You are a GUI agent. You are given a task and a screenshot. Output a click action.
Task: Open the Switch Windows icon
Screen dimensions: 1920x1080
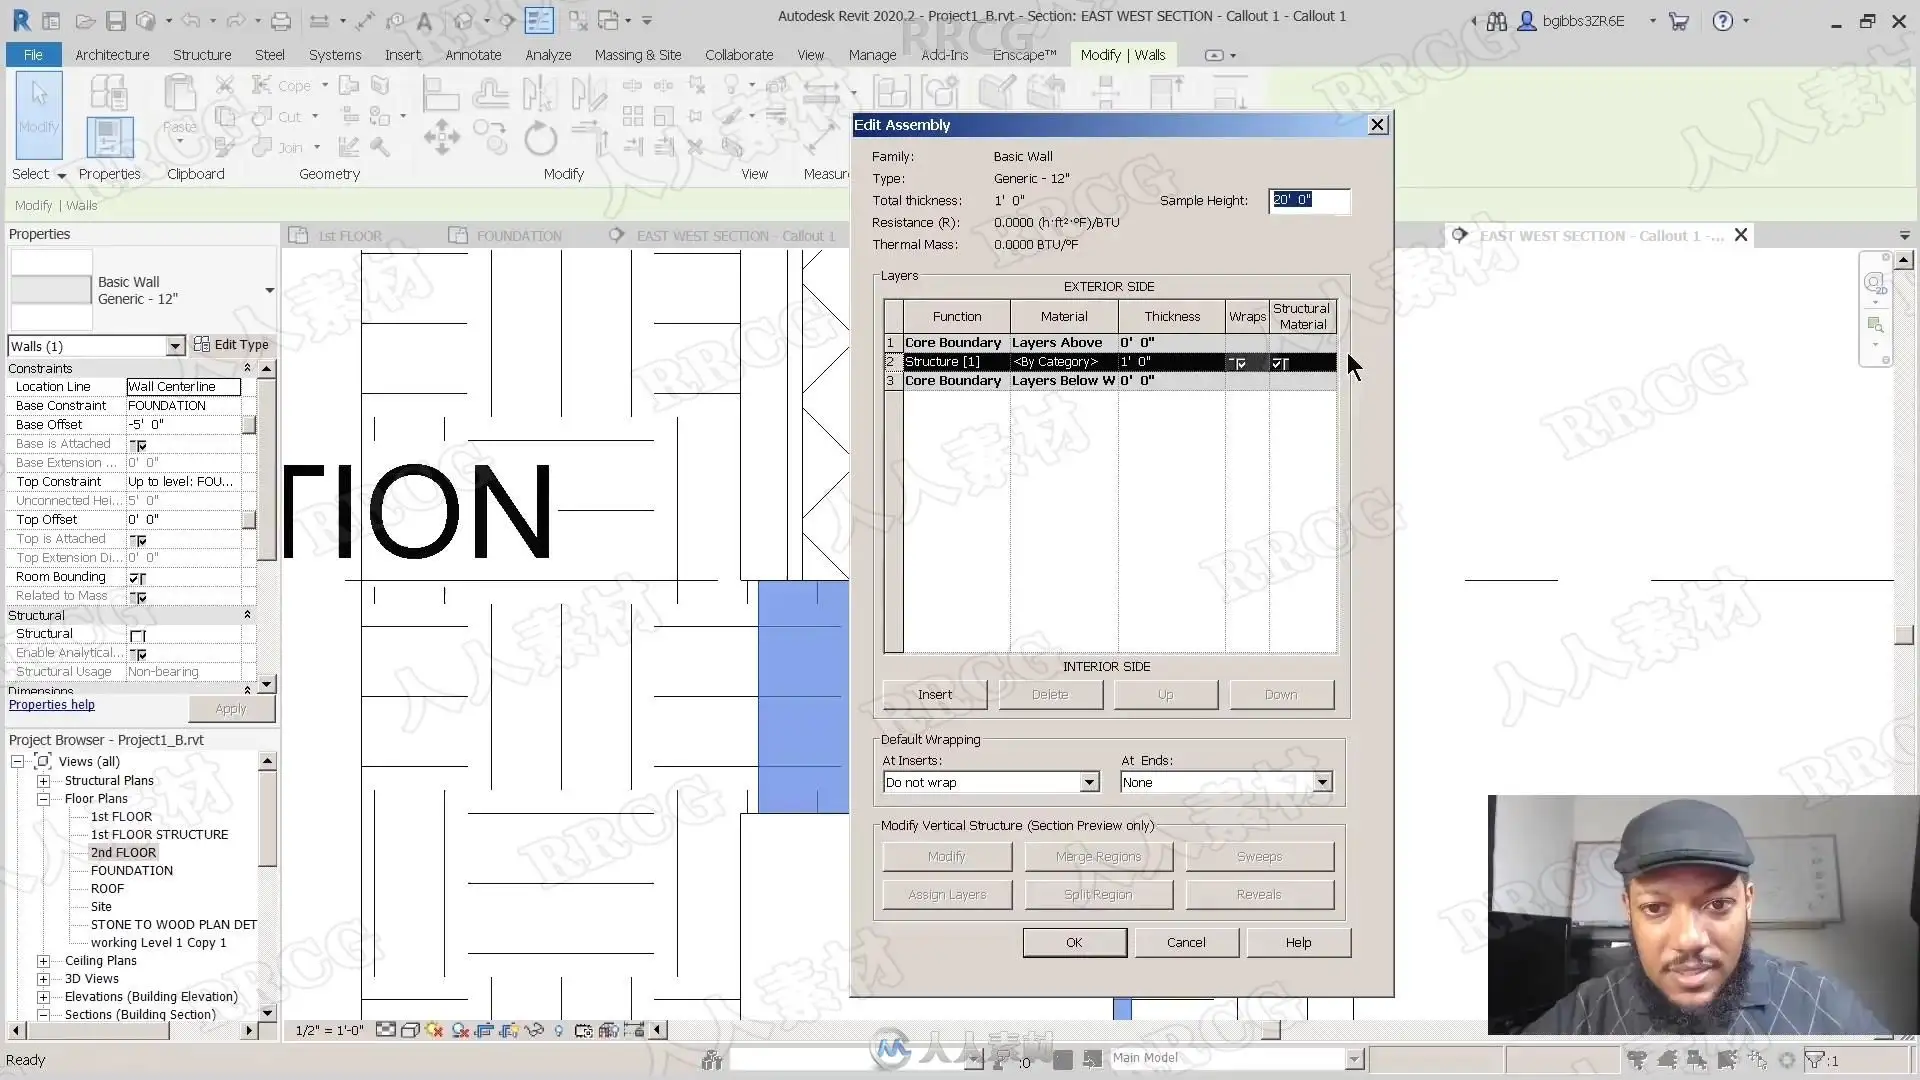pyautogui.click(x=608, y=20)
